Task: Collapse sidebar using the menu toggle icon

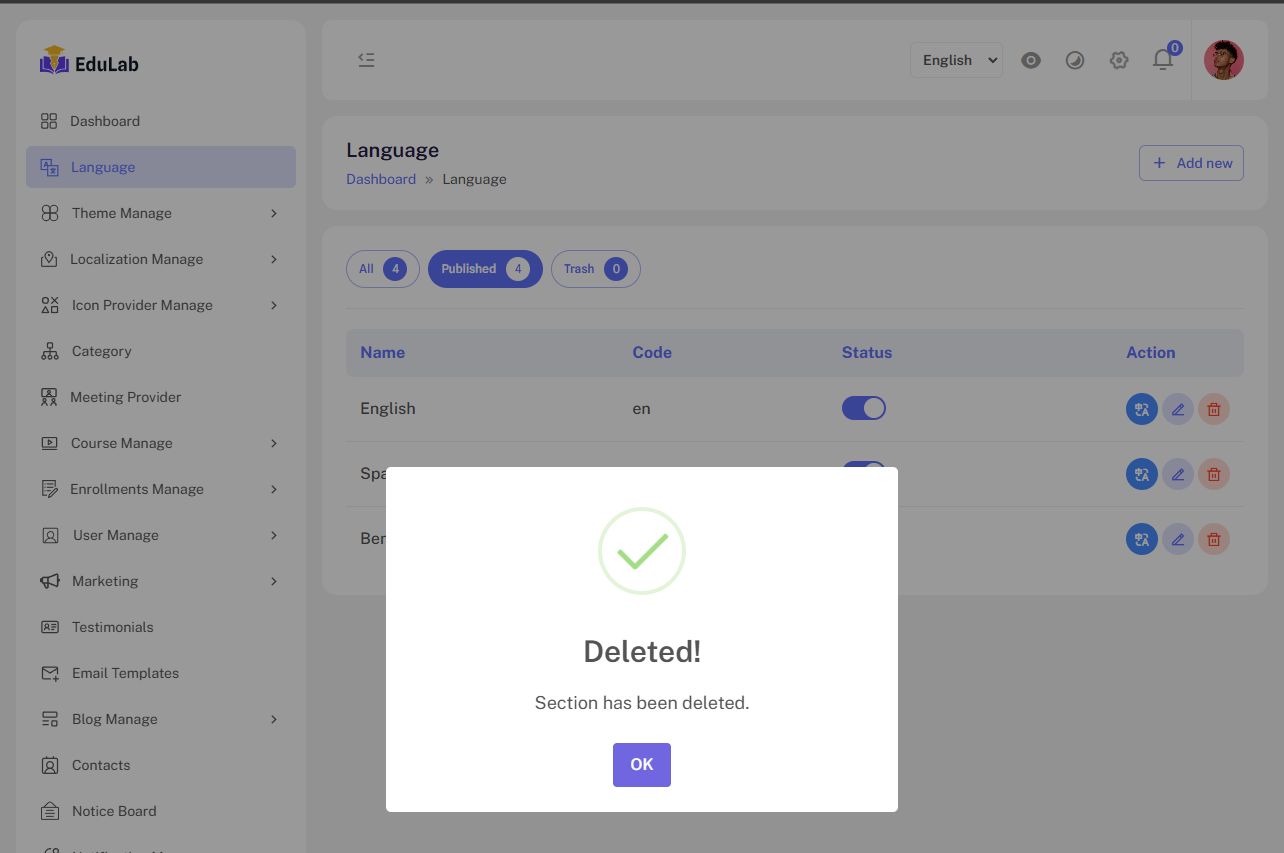Action: 366,60
